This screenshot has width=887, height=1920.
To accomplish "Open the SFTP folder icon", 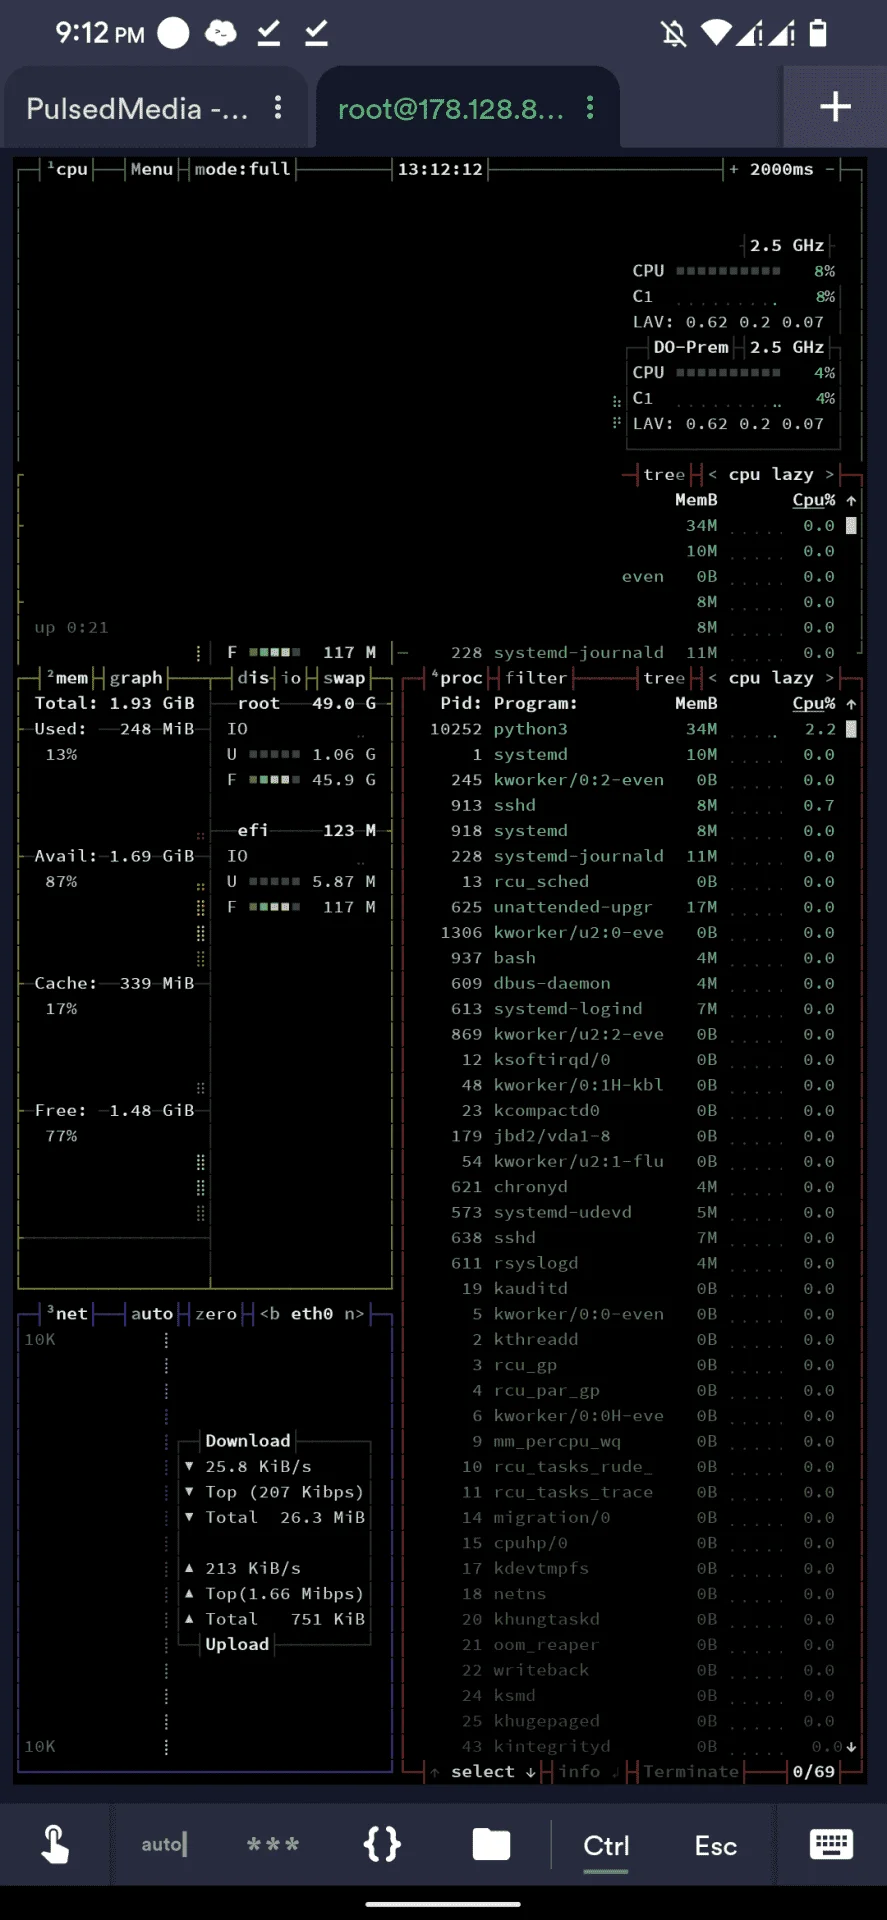I will tap(491, 1844).
